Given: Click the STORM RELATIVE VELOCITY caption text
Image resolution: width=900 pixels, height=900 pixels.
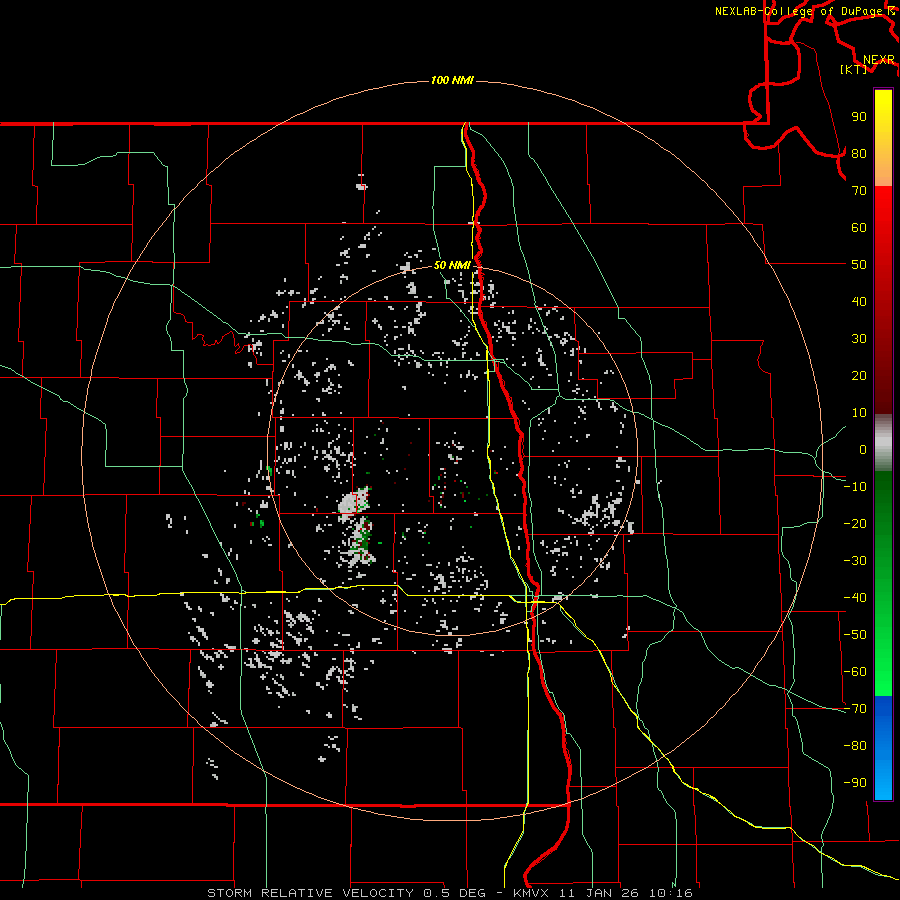Looking at the screenshot, I should 310,893.
